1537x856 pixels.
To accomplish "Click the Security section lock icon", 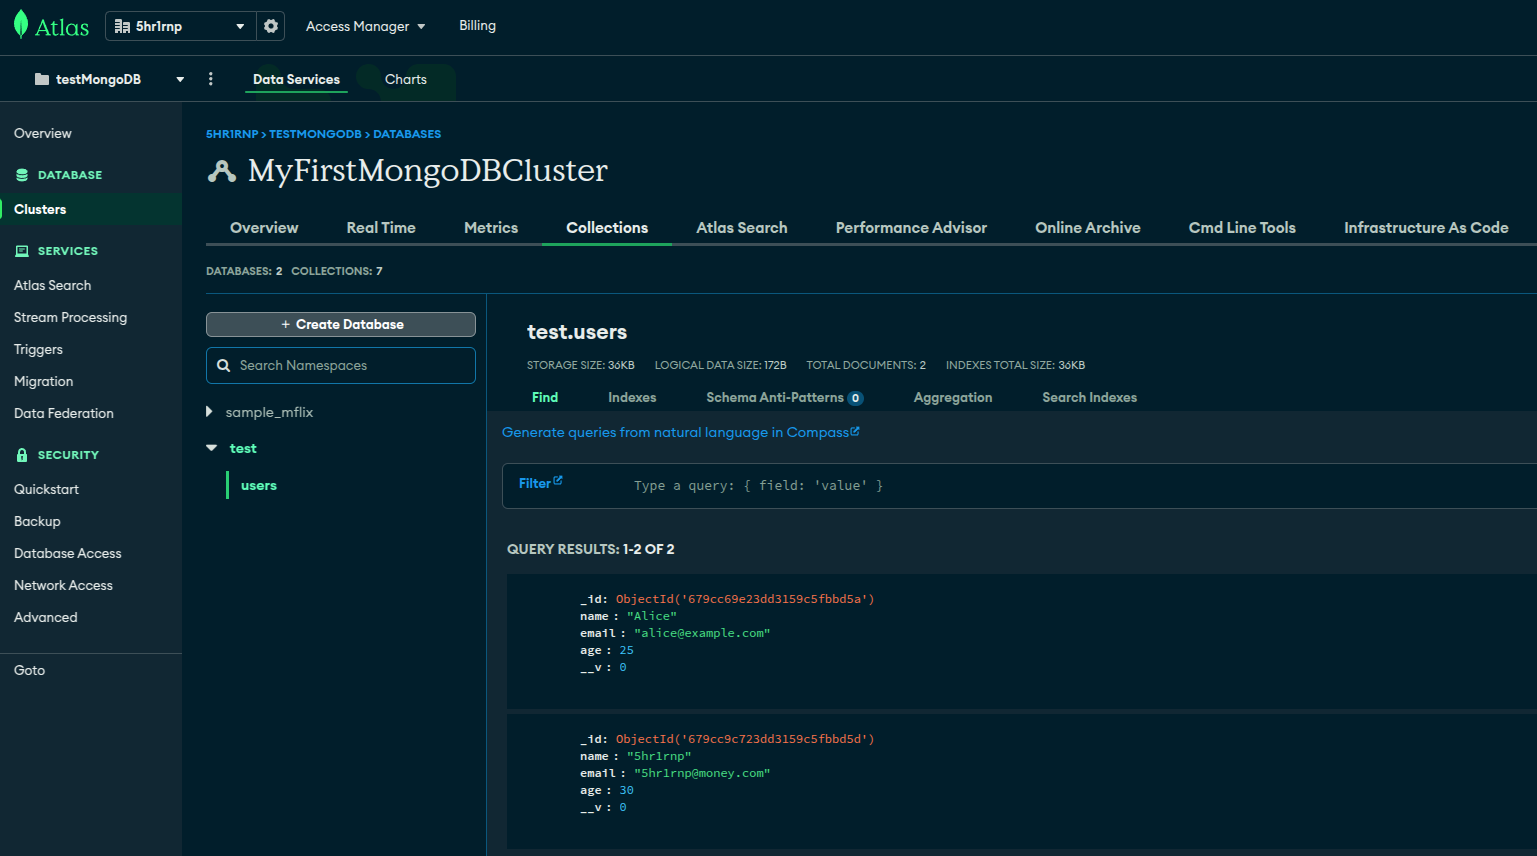I will (22, 455).
